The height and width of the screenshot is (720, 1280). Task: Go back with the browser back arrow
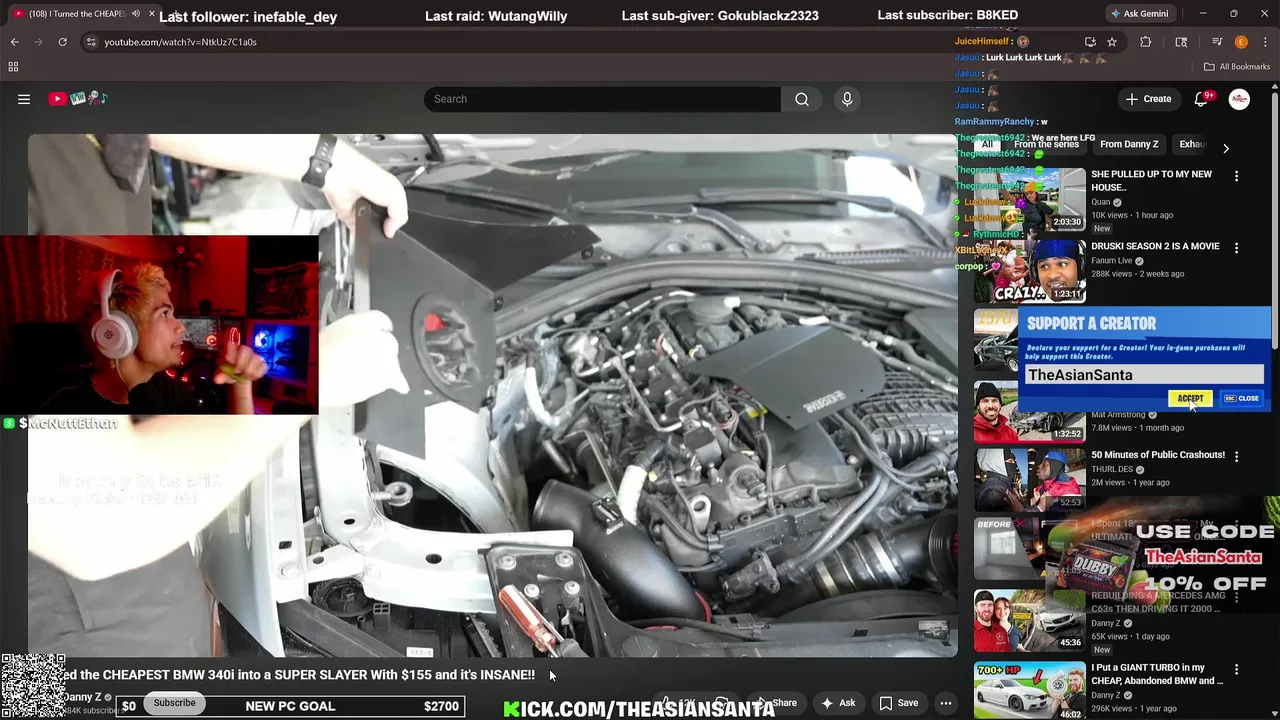click(14, 42)
